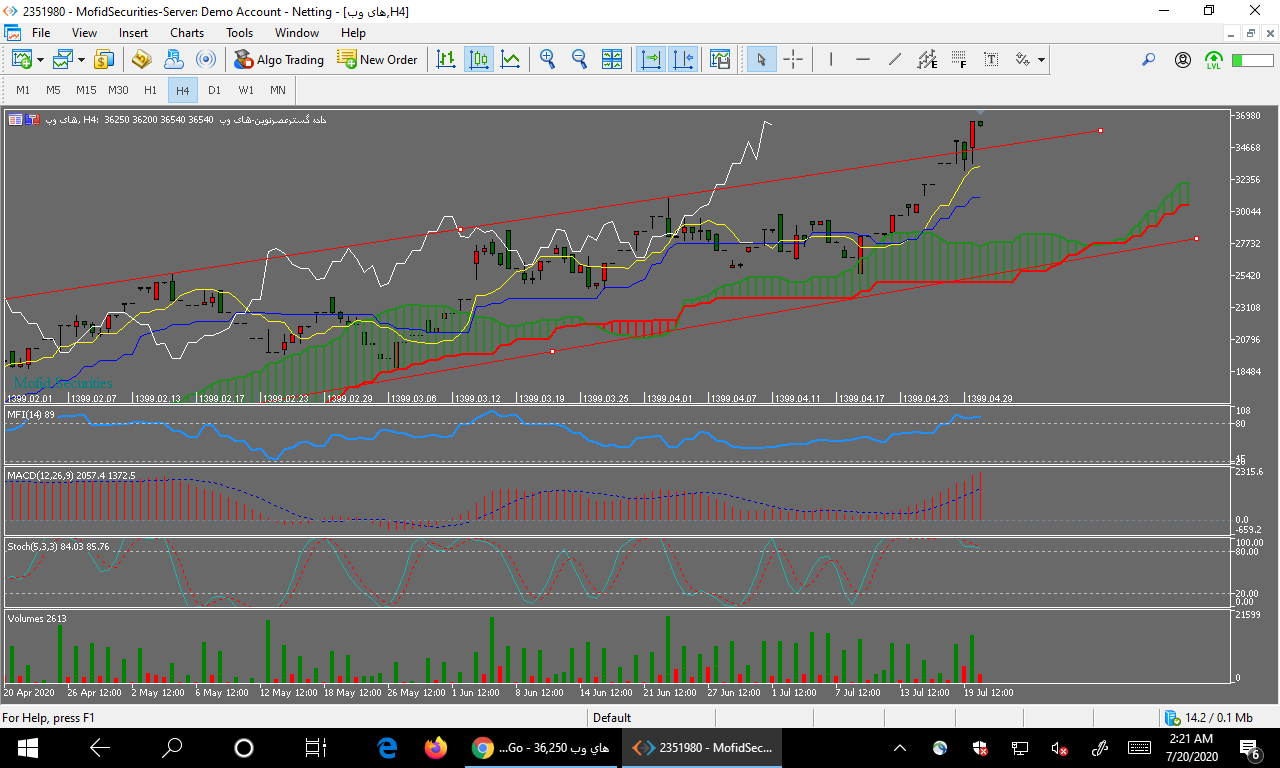Select the M30 timeframe

118,90
